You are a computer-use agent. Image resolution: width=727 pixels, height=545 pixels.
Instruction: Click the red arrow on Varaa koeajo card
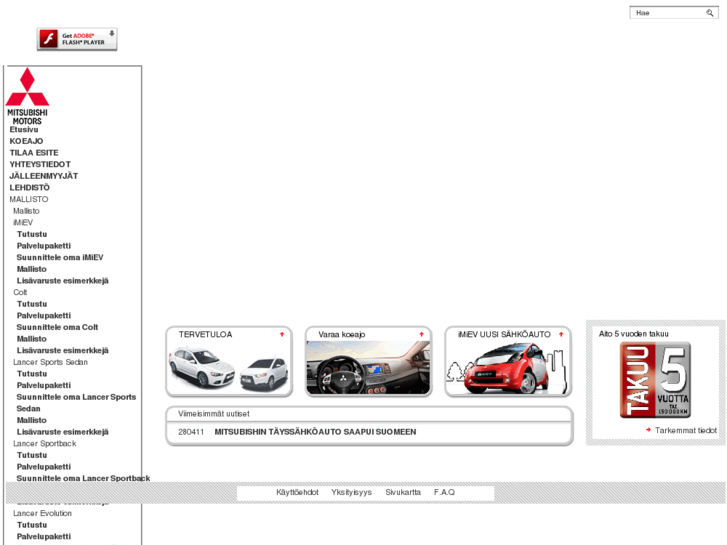click(x=421, y=334)
